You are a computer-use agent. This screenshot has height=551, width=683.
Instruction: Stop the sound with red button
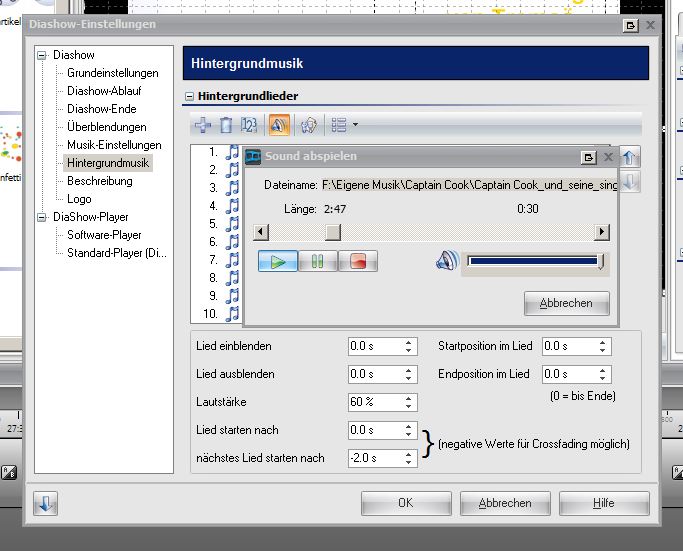[357, 261]
